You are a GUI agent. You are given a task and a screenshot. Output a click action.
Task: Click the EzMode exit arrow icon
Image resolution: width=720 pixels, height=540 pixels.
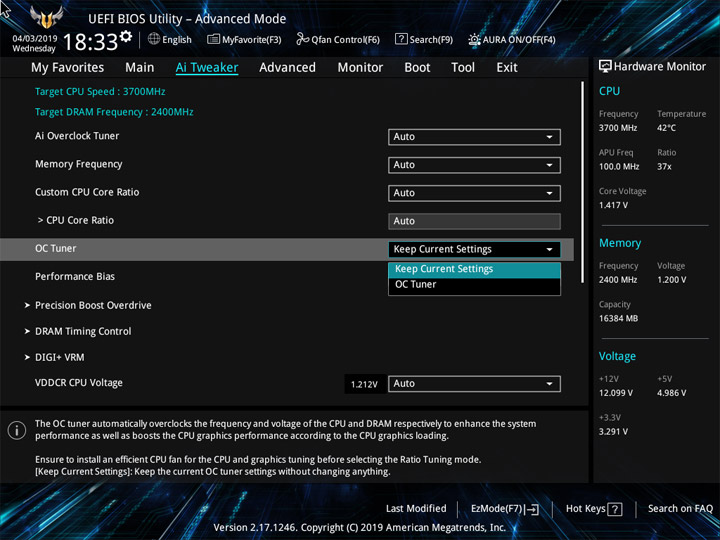pos(532,509)
